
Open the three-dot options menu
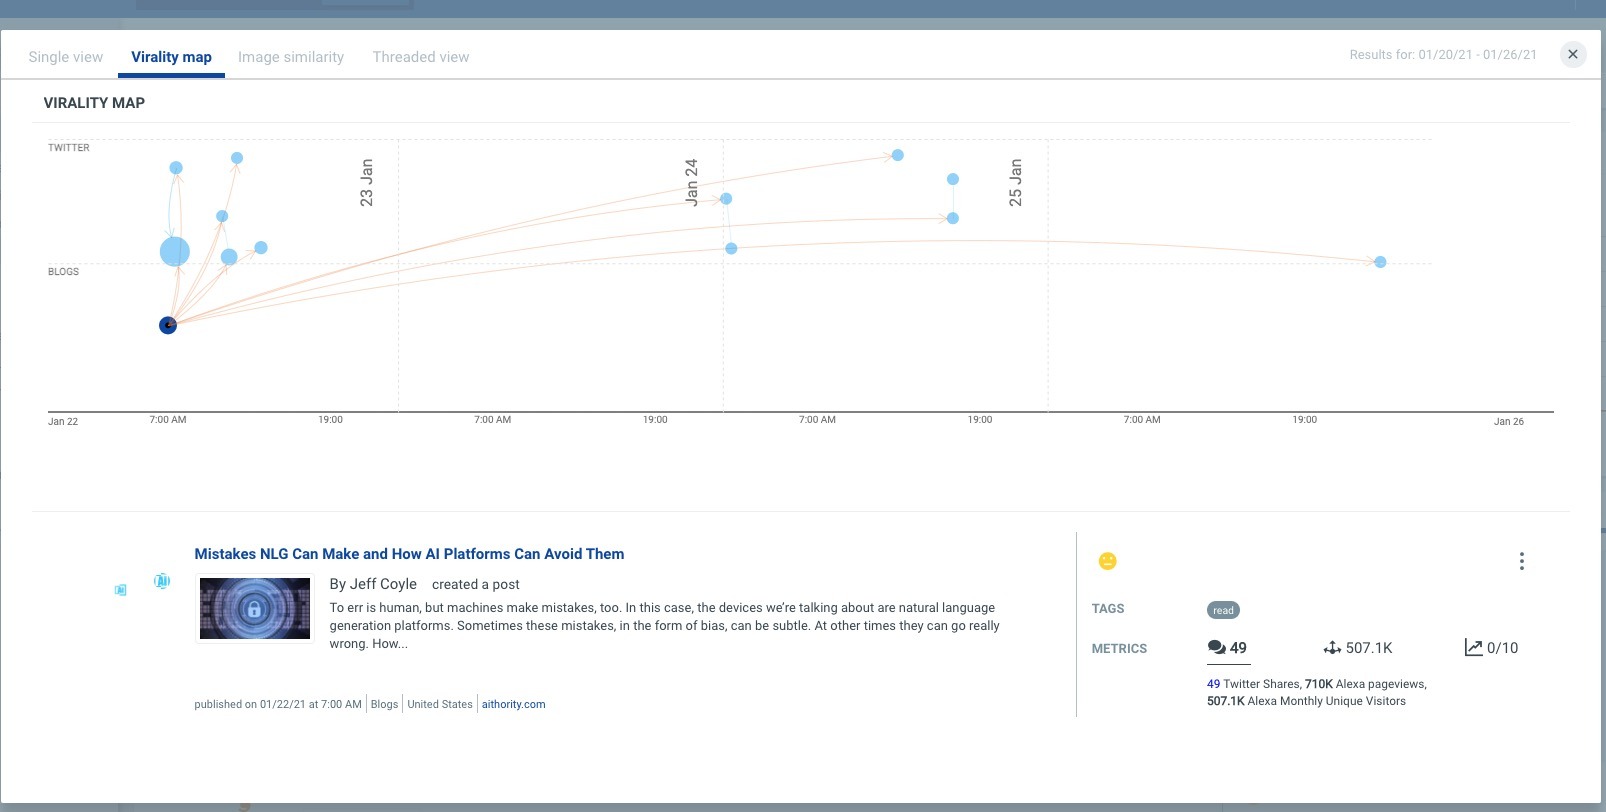click(1521, 561)
